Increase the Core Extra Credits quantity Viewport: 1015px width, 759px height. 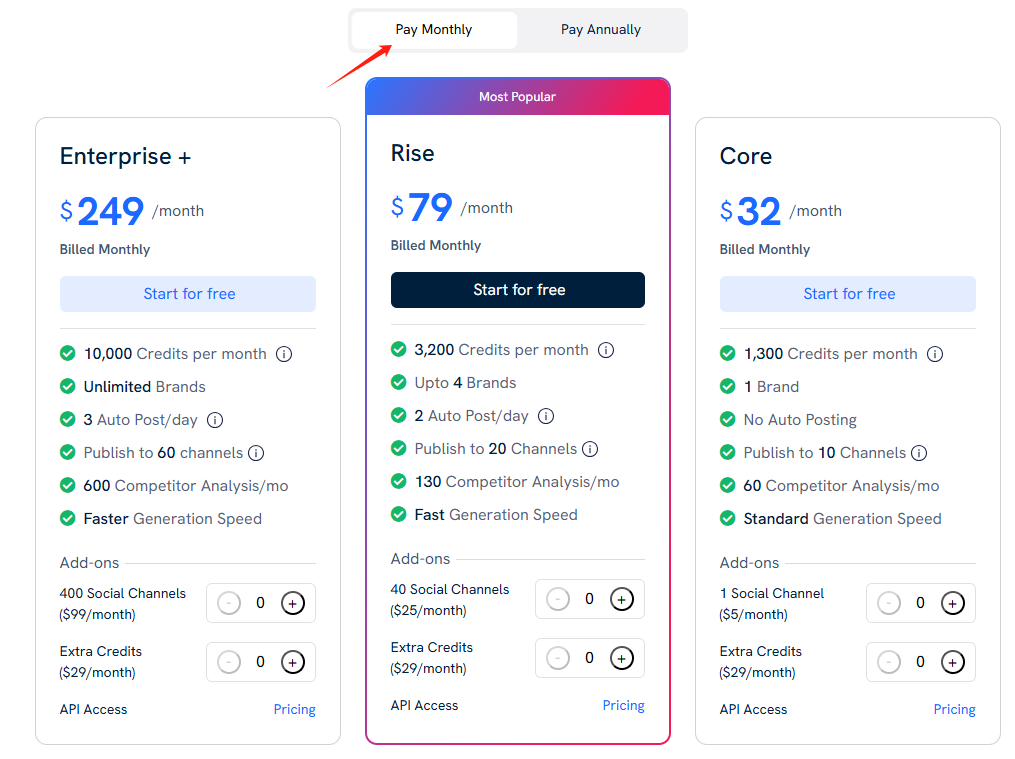click(952, 662)
